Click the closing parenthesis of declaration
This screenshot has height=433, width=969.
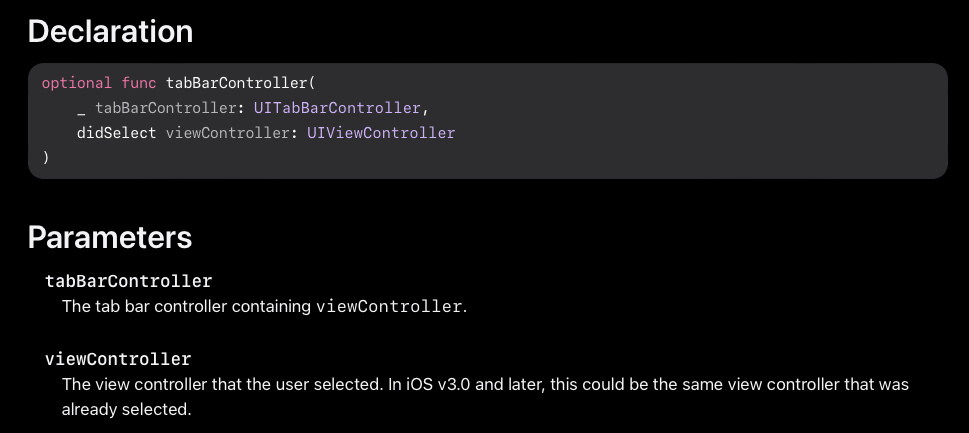(46, 158)
